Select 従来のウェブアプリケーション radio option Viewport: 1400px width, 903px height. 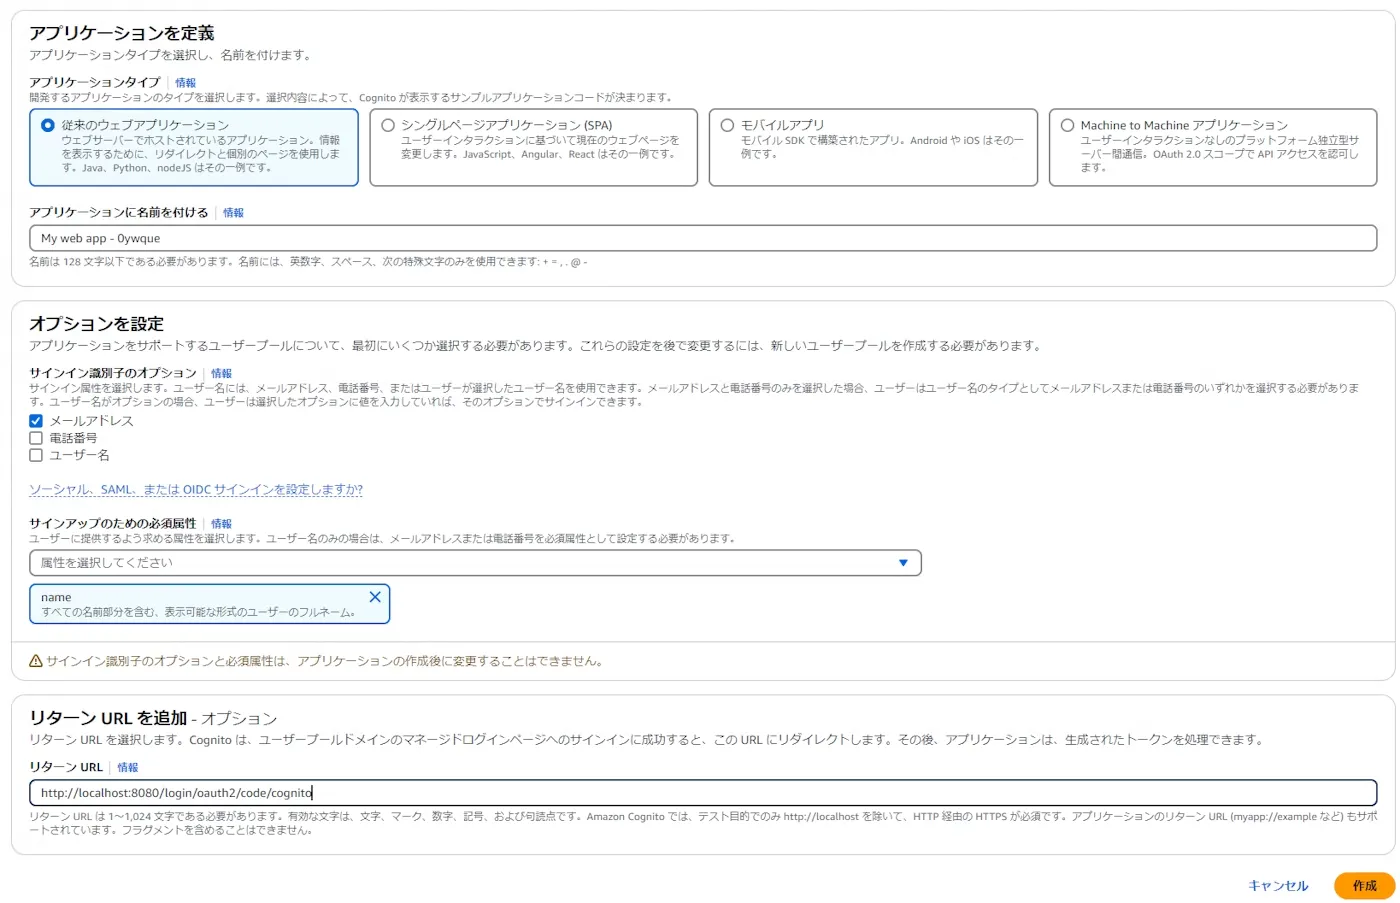(48, 125)
